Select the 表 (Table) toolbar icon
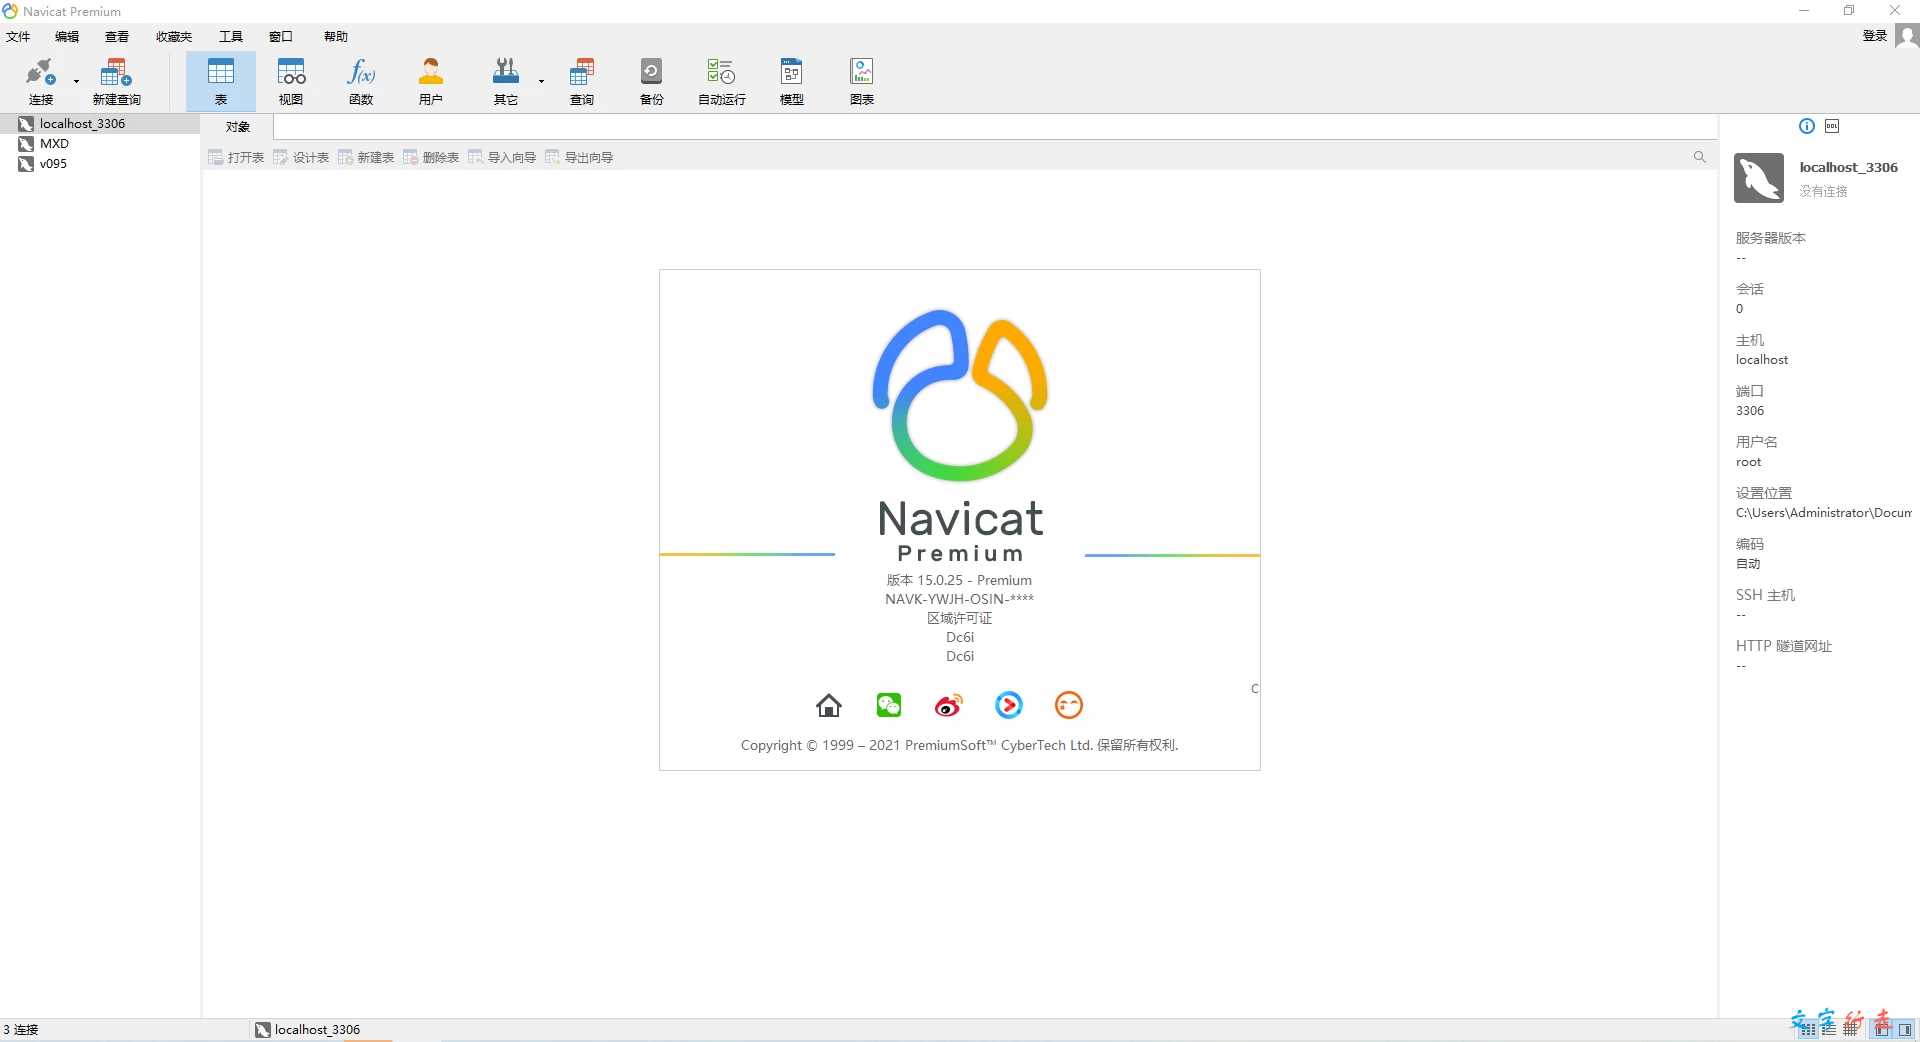This screenshot has width=1920, height=1042. [221, 81]
